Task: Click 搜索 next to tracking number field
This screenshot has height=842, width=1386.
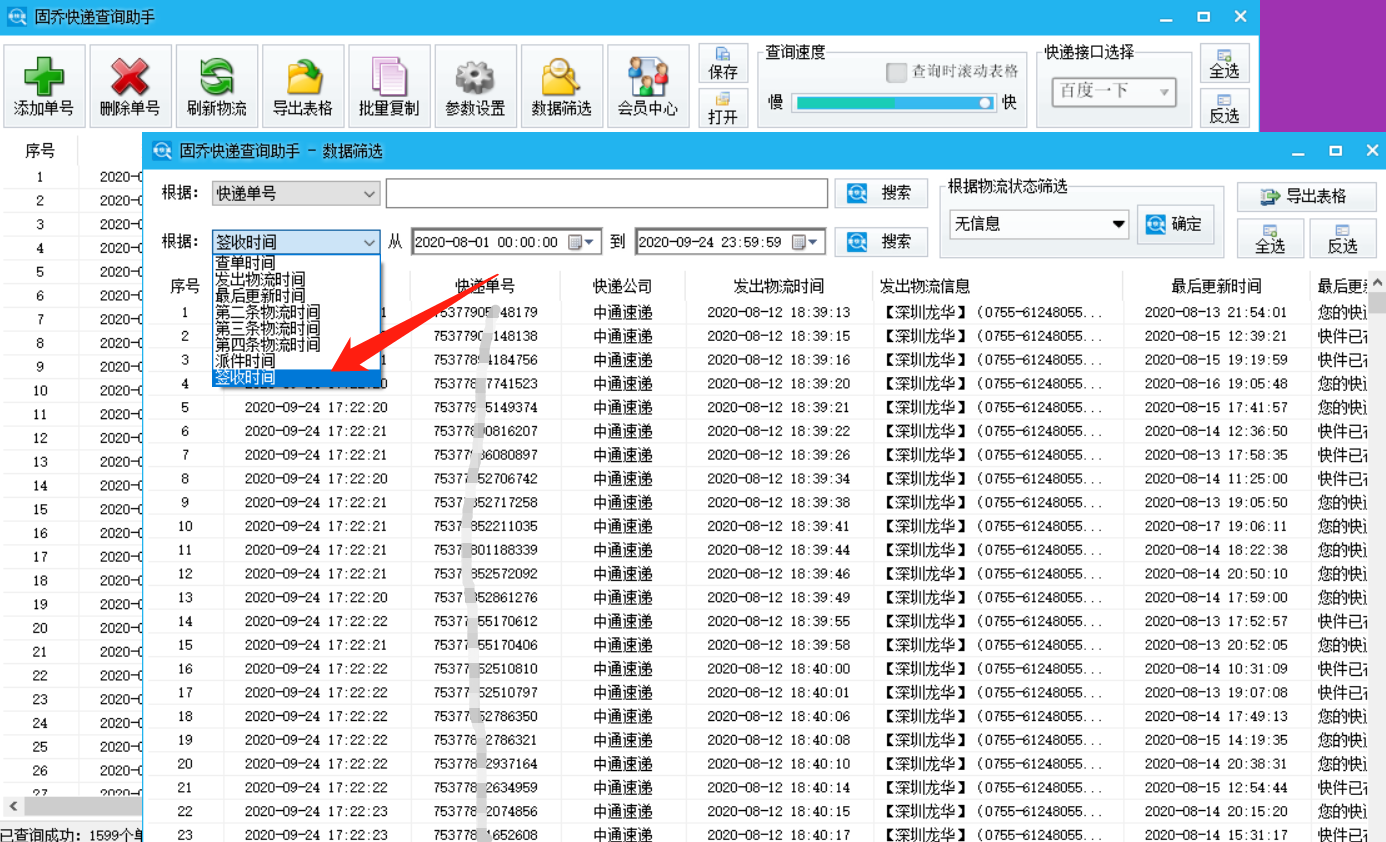Action: (881, 193)
